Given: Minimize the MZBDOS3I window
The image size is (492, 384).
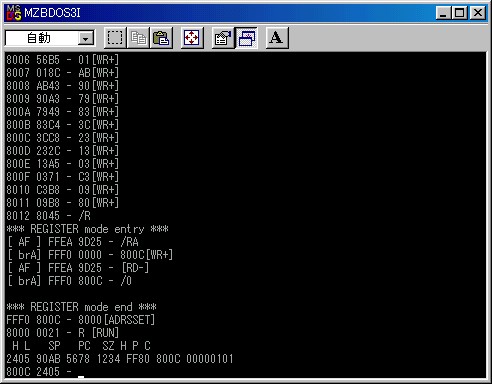Looking at the screenshot, I should click(443, 13).
